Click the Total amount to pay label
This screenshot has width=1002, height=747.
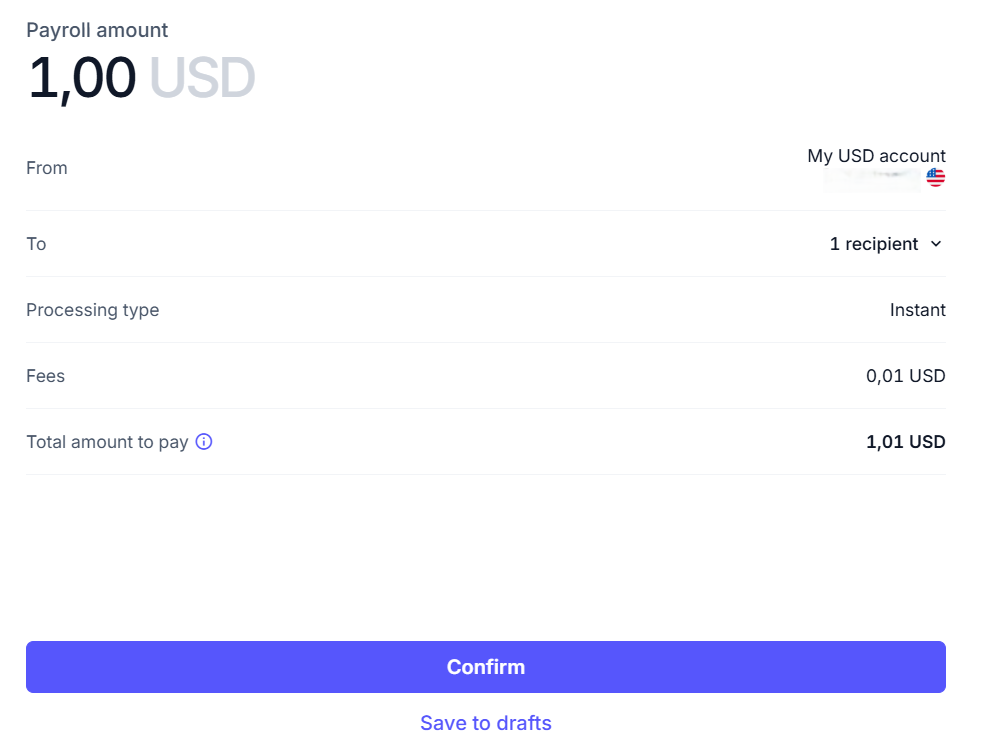[x=107, y=442]
